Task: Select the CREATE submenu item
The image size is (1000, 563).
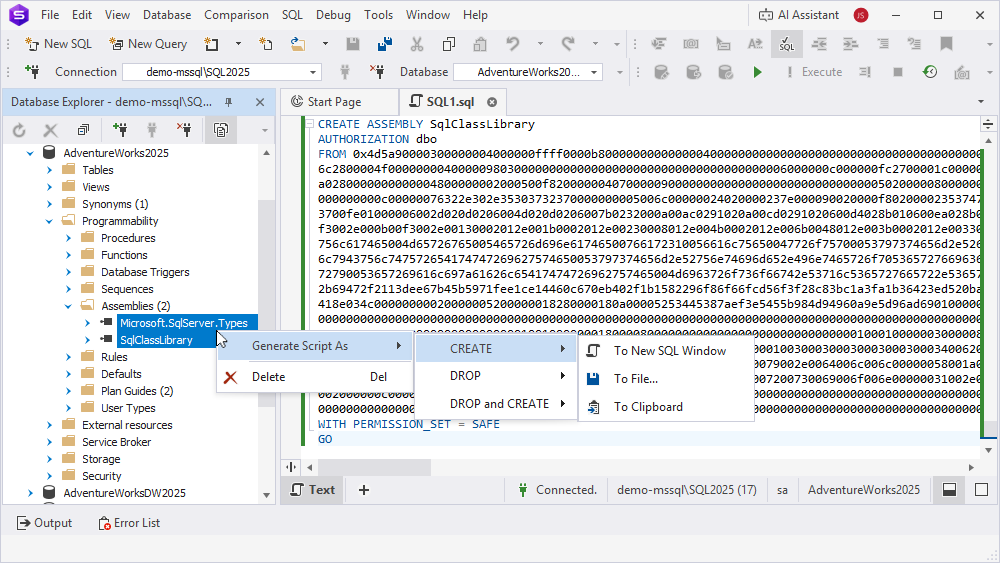Action: [496, 349]
